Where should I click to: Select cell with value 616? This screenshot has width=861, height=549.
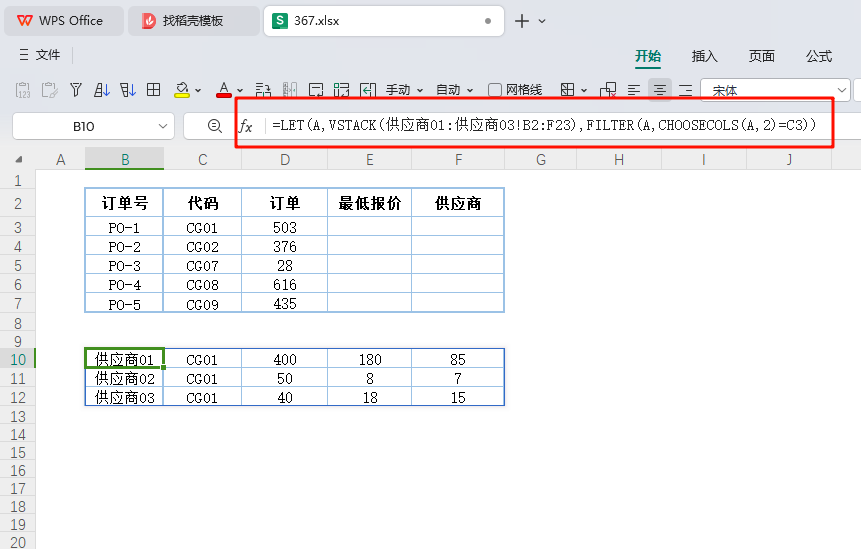284,284
